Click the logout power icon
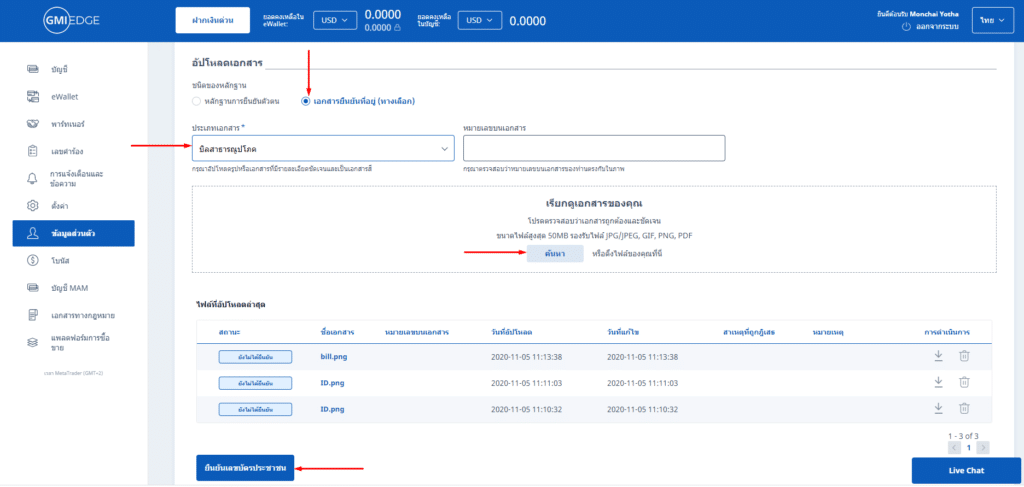 click(906, 27)
